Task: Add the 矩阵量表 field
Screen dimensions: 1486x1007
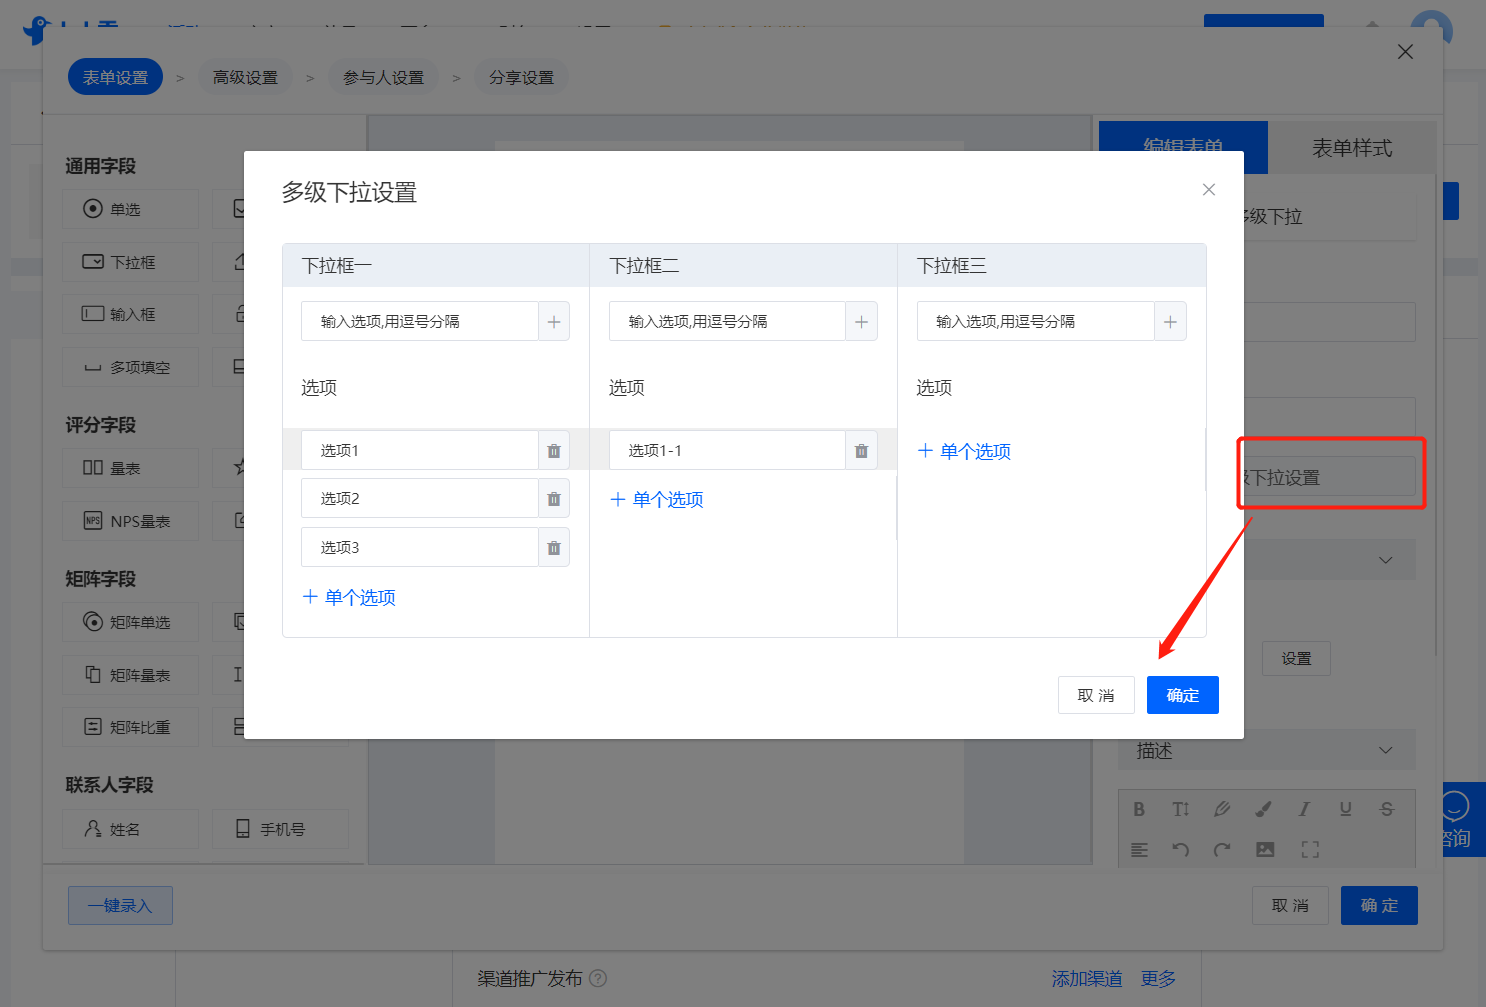Action: tap(130, 675)
